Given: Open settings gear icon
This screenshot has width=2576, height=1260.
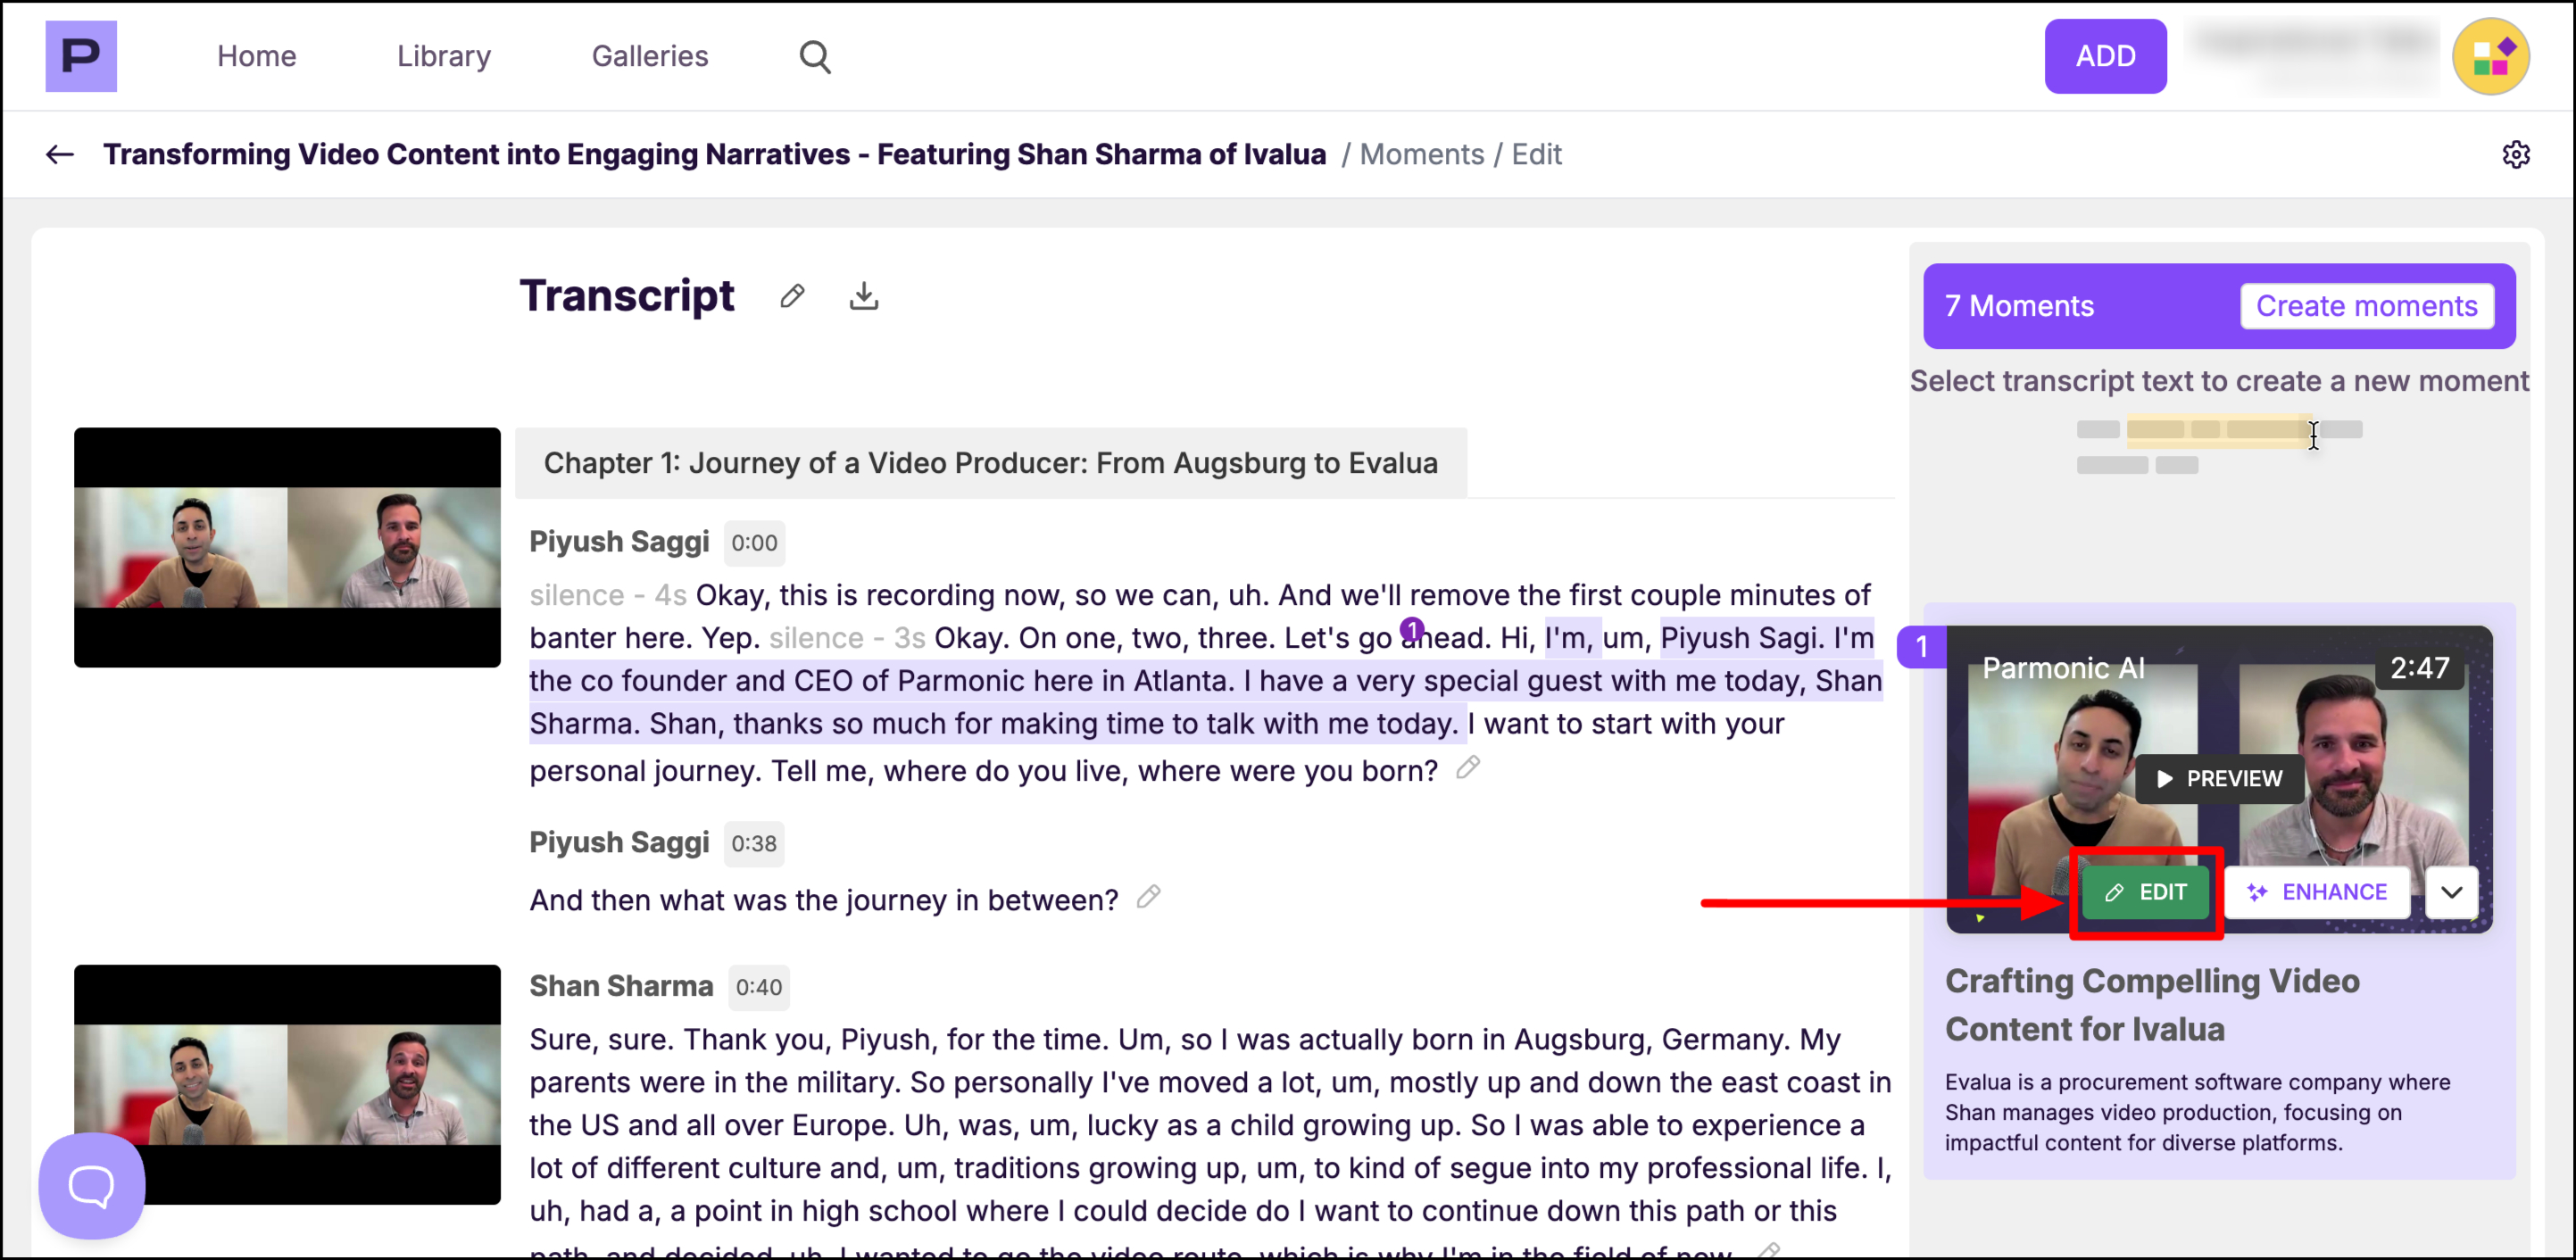Looking at the screenshot, I should coord(2516,154).
